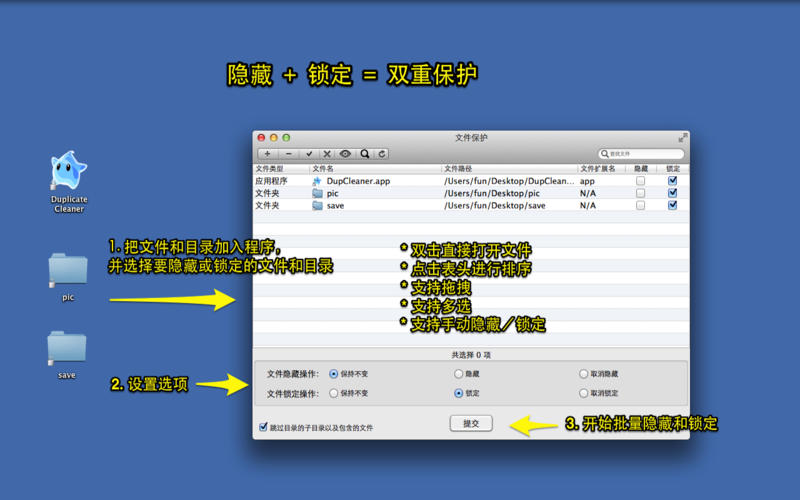Click 文件夹 type cell in save row
The width and height of the screenshot is (800, 500).
(x=267, y=206)
